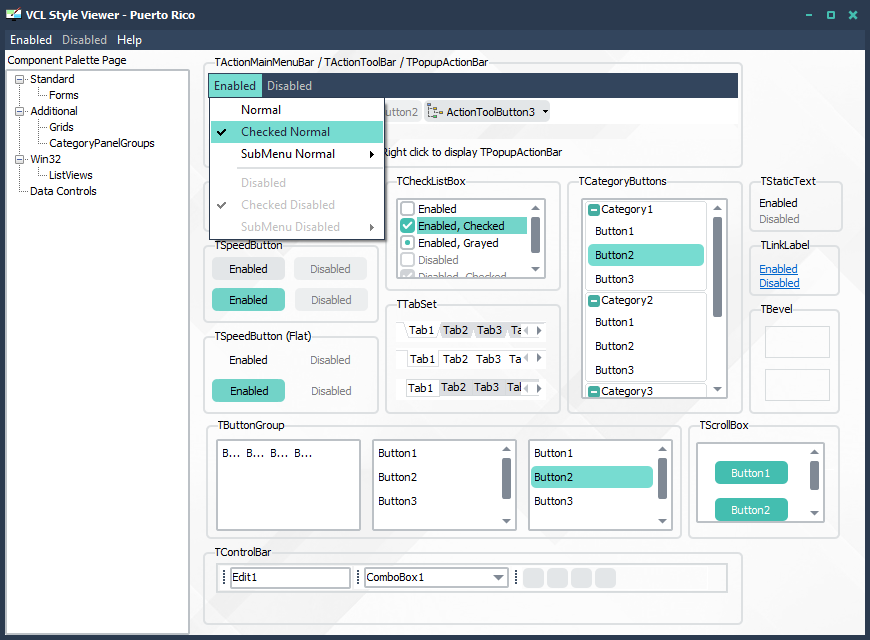Select Tab1 in the bottom TTabSet row
This screenshot has width=870, height=640.
click(420, 388)
